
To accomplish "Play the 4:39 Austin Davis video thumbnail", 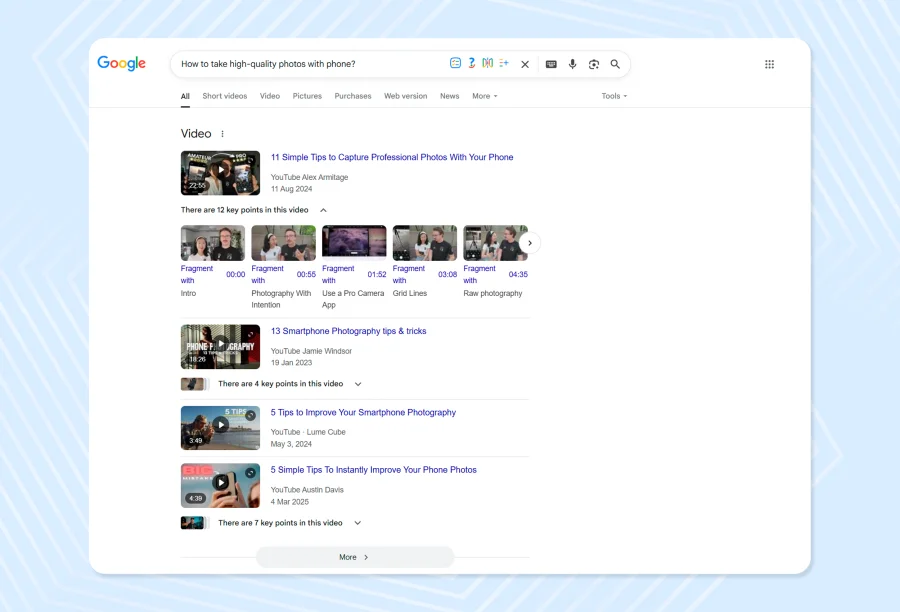I will tap(220, 486).
